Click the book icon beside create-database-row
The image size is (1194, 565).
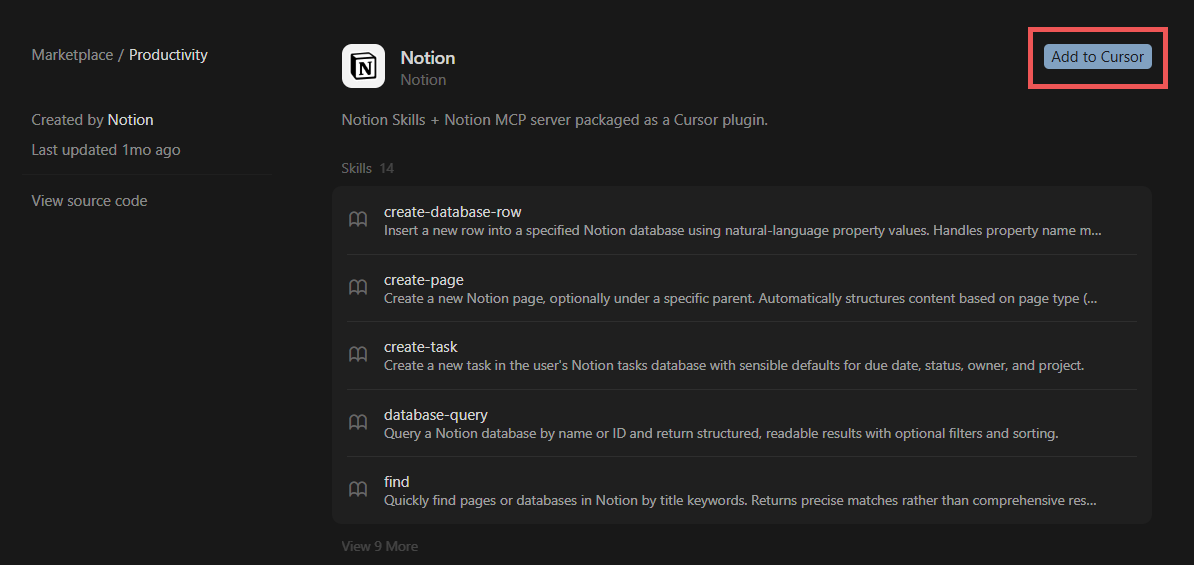358,220
